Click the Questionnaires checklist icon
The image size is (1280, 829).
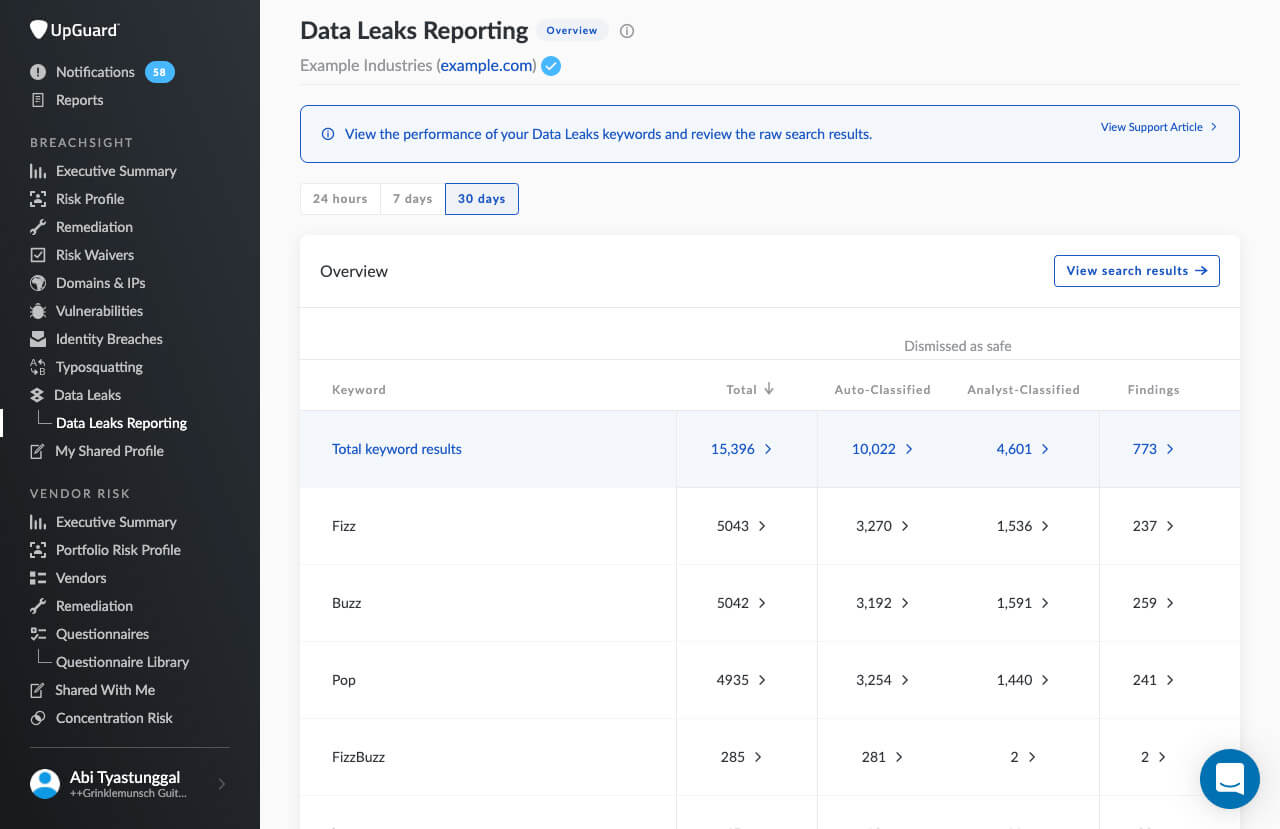pyautogui.click(x=38, y=634)
